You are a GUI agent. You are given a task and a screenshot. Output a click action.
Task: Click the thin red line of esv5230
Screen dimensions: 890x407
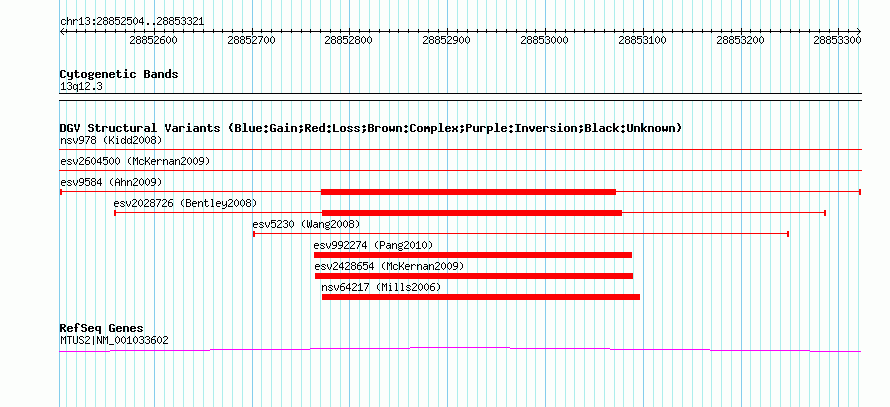pyautogui.click(x=520, y=234)
